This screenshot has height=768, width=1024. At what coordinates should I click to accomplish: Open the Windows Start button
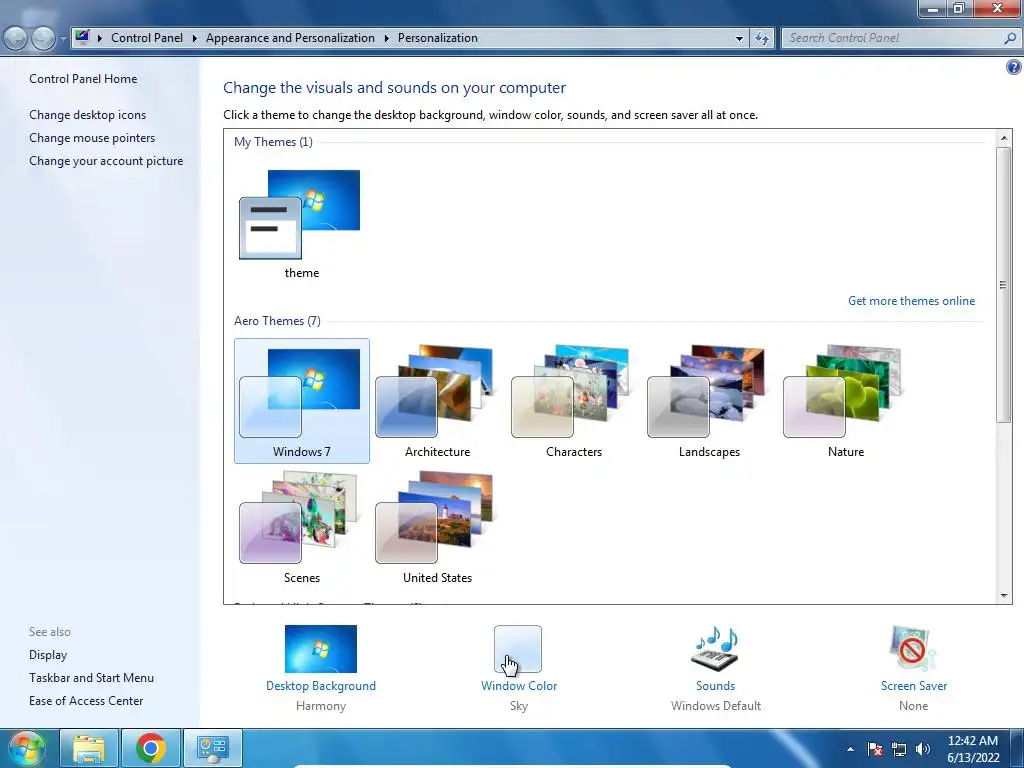click(x=26, y=748)
